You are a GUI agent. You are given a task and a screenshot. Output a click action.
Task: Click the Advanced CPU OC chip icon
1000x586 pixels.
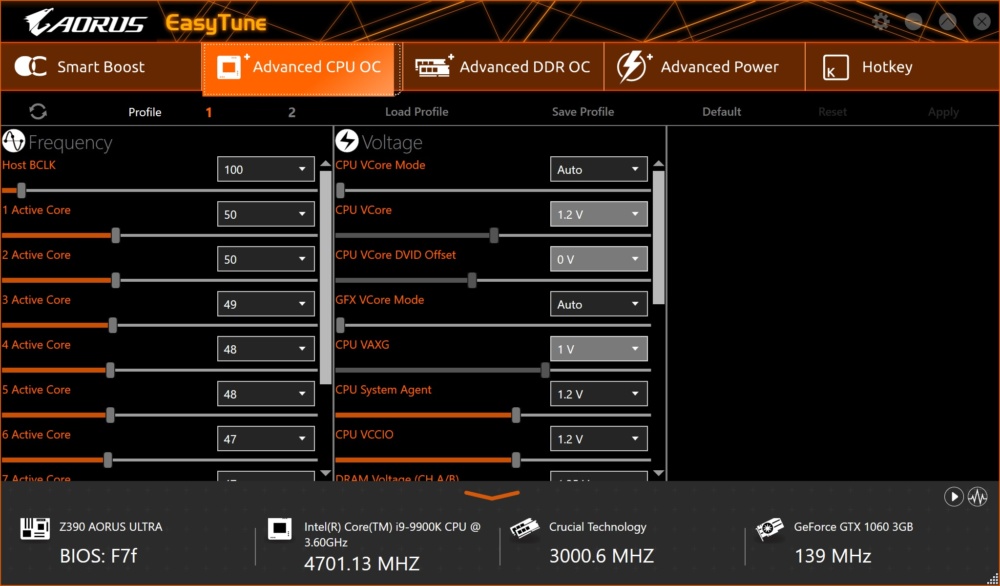(233, 66)
